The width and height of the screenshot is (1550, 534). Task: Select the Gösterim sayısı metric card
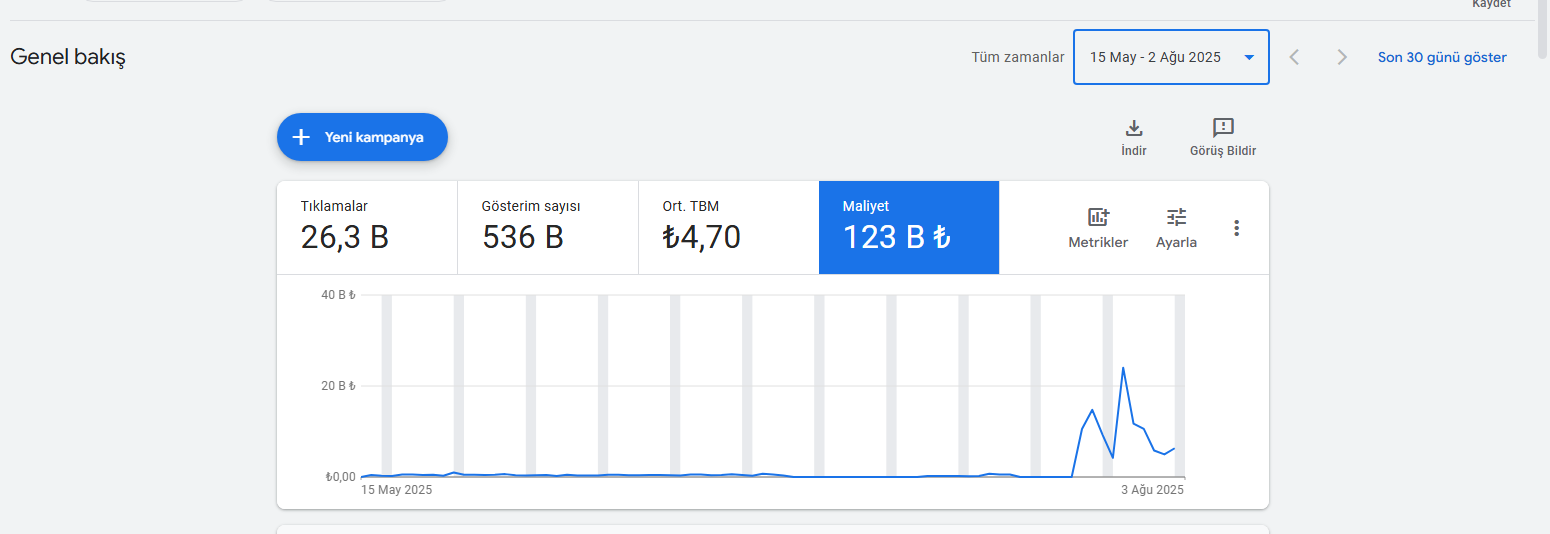(x=548, y=228)
